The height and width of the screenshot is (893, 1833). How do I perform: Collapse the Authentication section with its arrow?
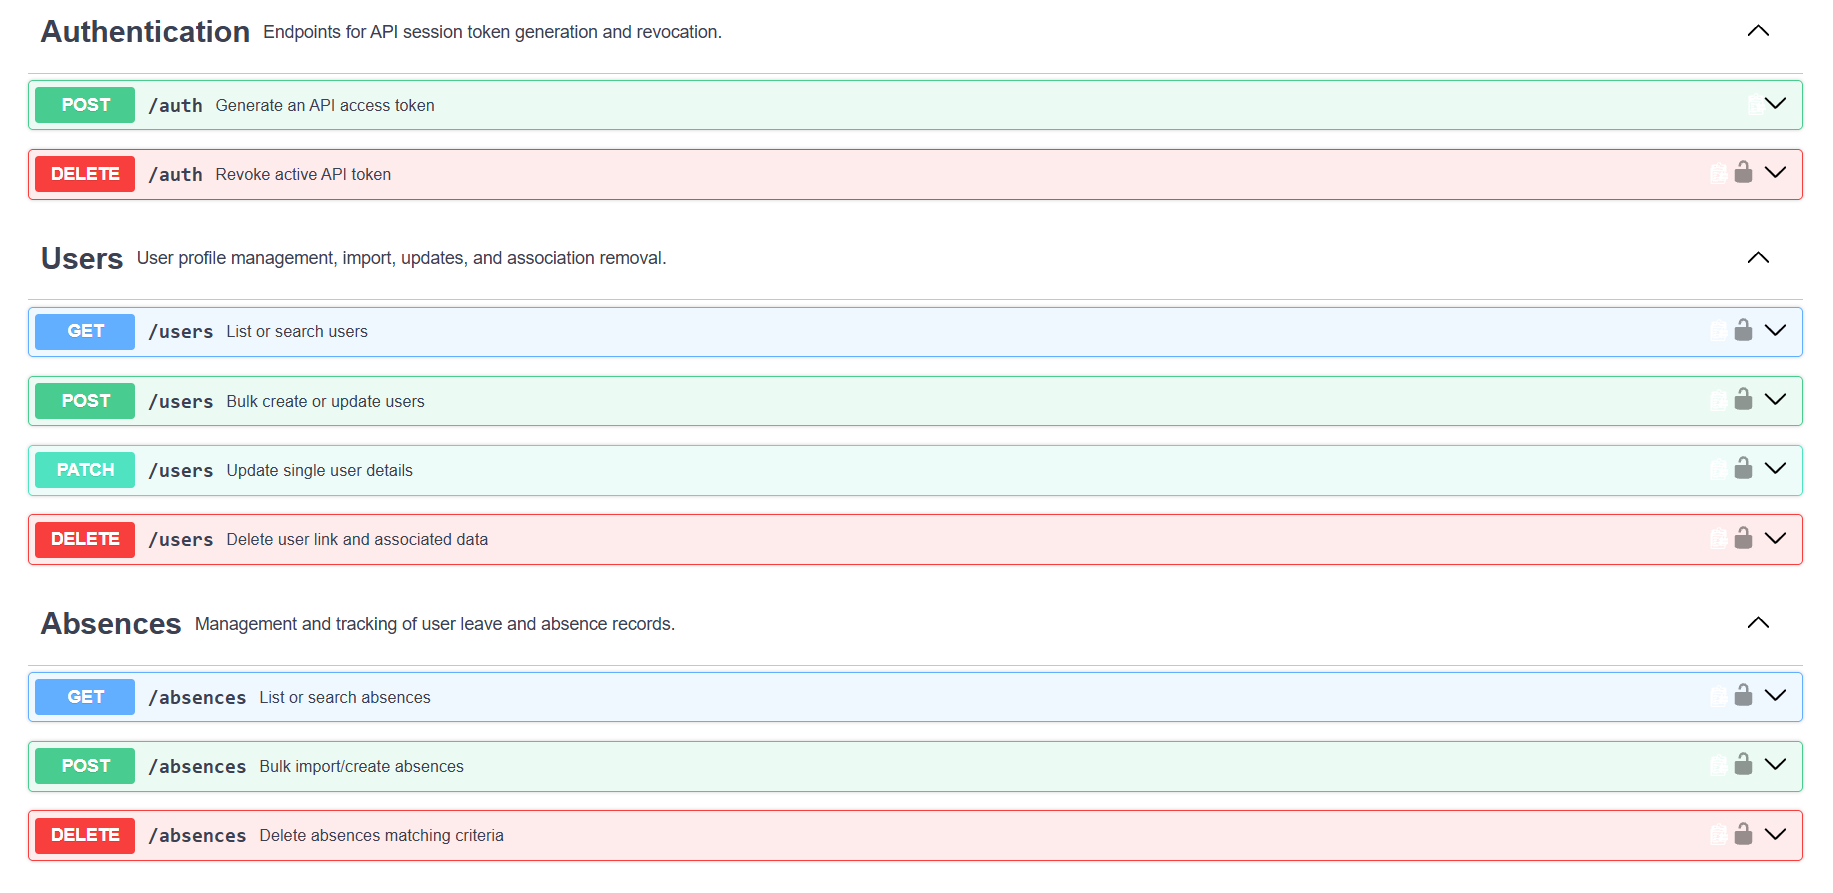(1758, 31)
